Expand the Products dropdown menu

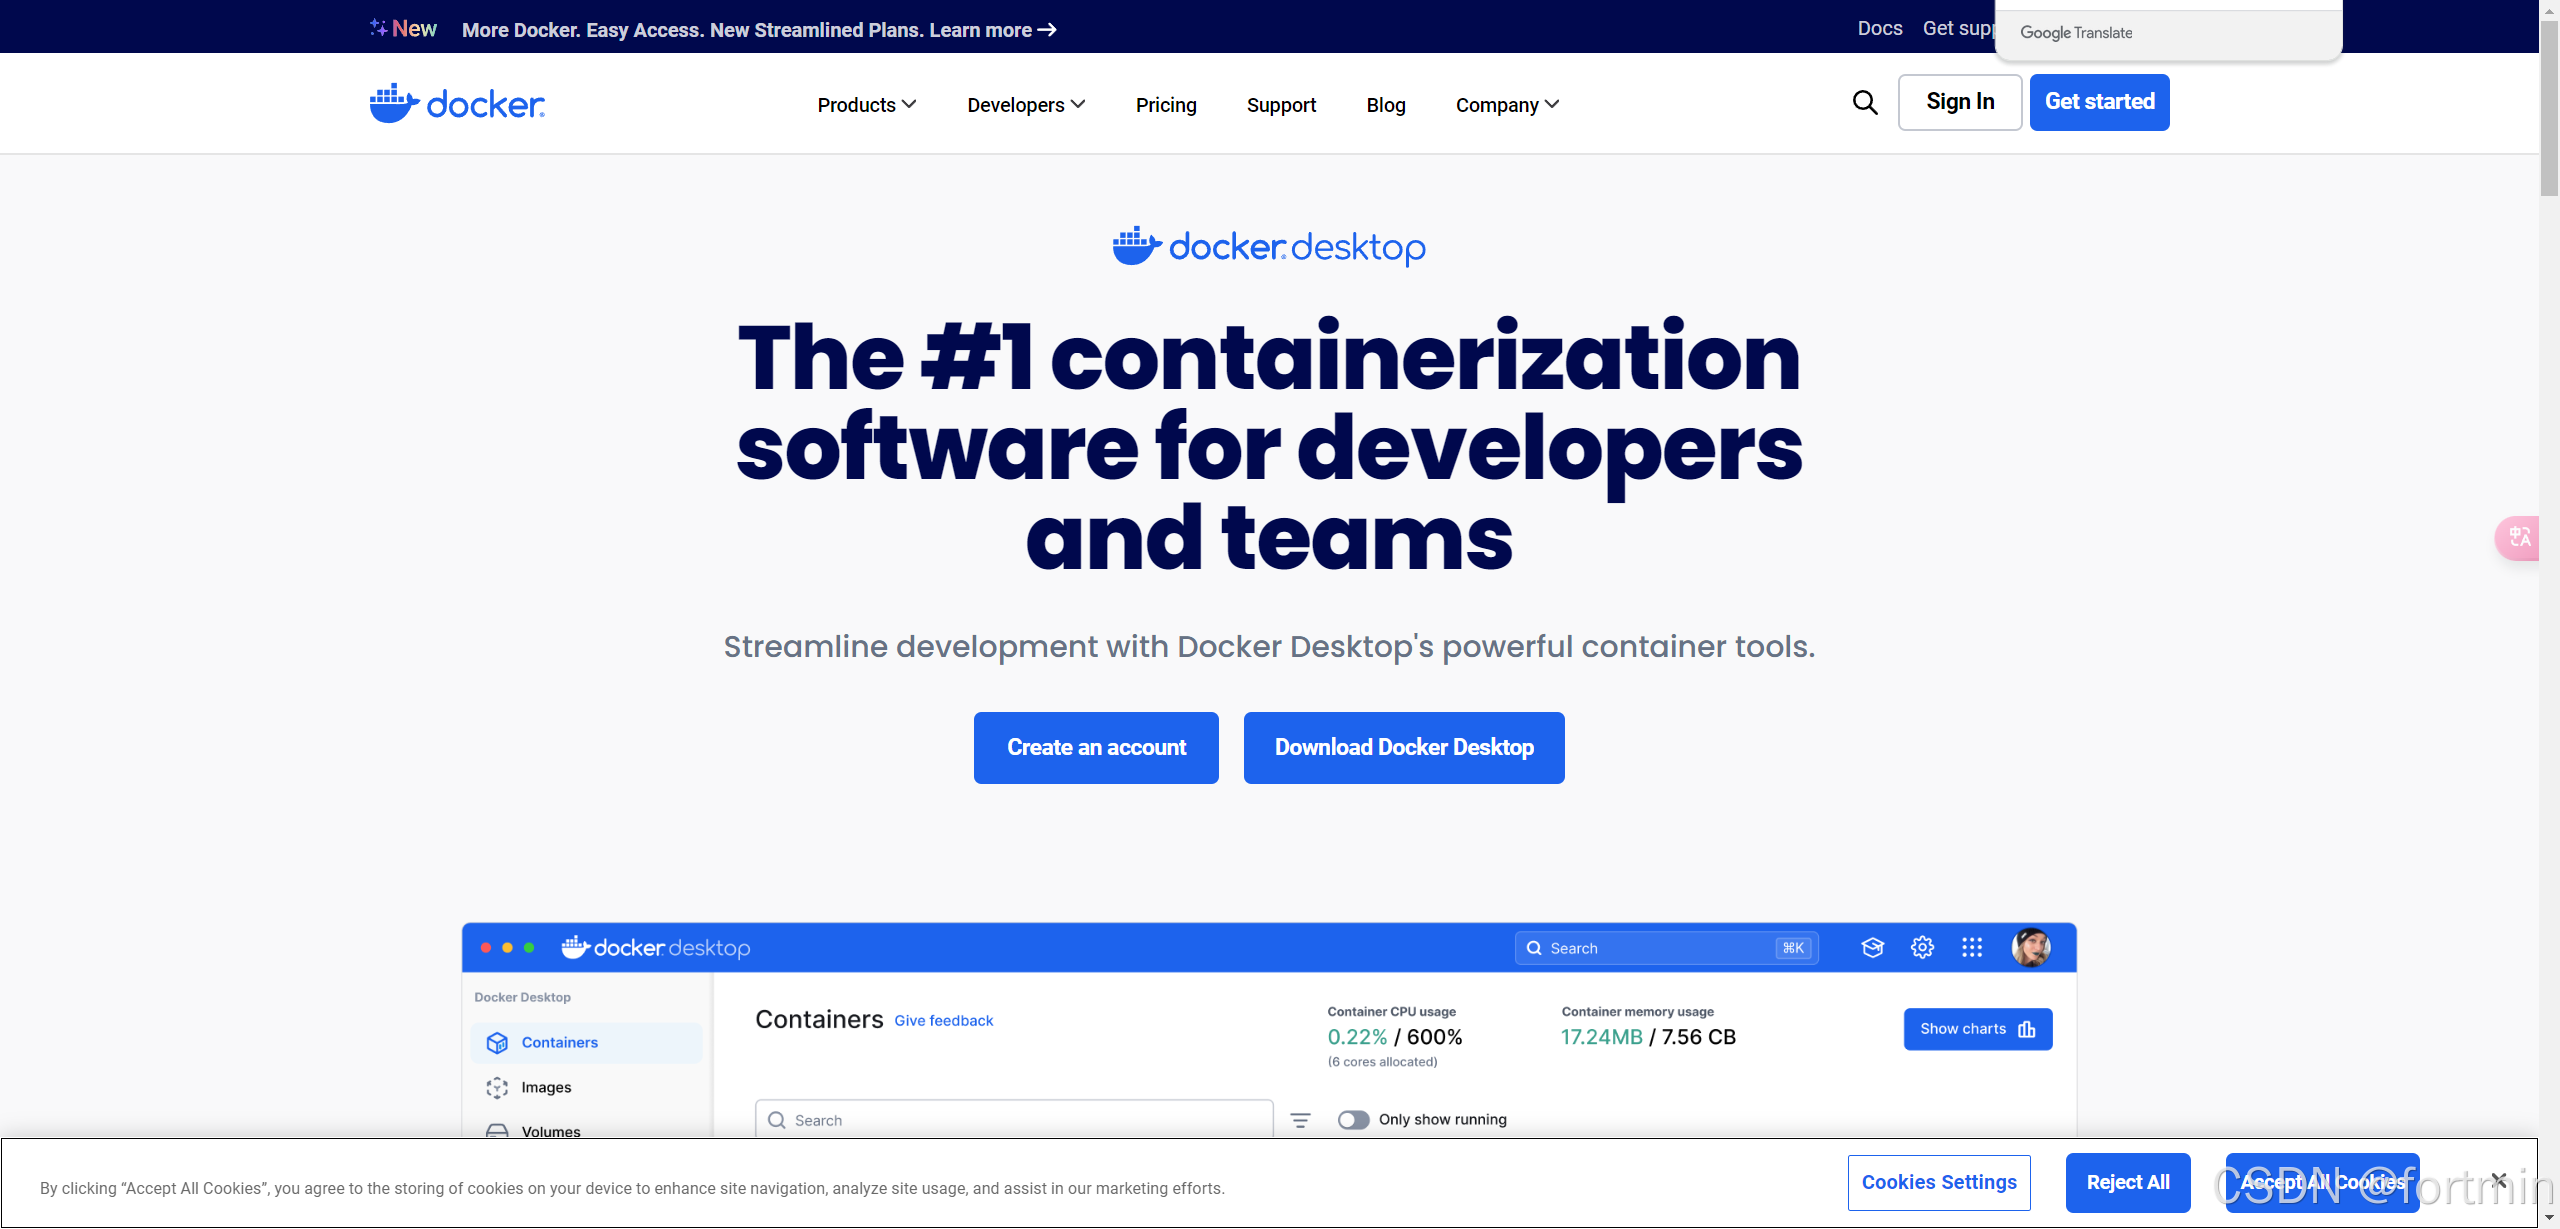[866, 105]
